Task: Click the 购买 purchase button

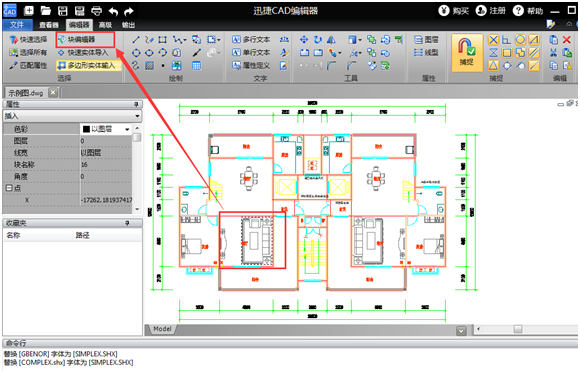Action: point(454,11)
